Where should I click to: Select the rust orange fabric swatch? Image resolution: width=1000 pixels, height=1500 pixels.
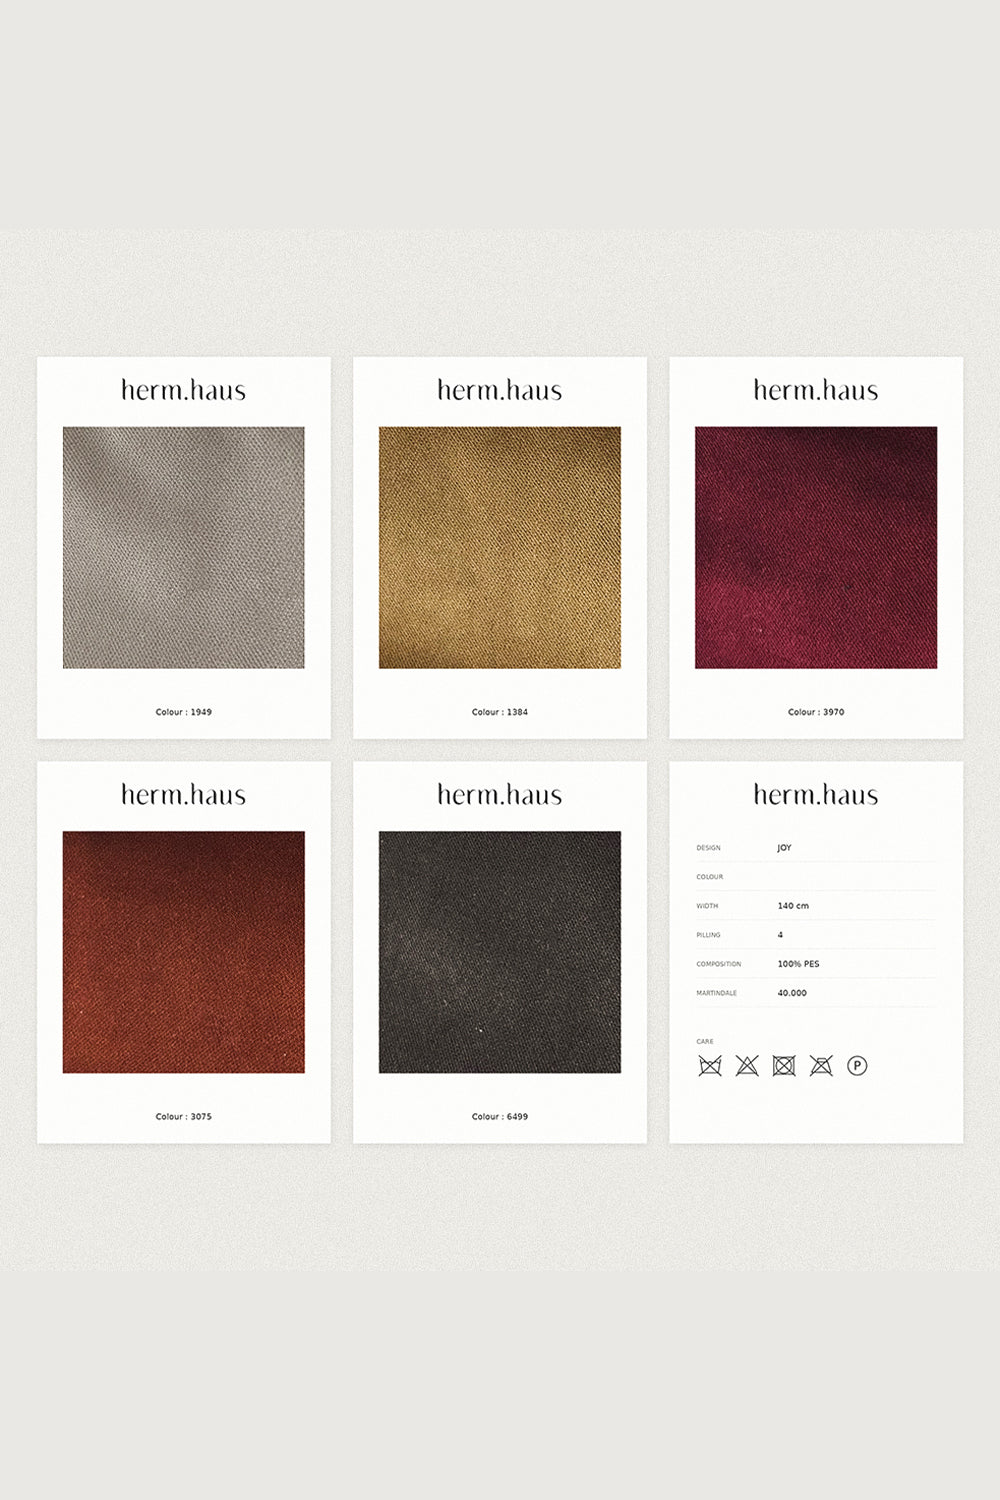(184, 952)
